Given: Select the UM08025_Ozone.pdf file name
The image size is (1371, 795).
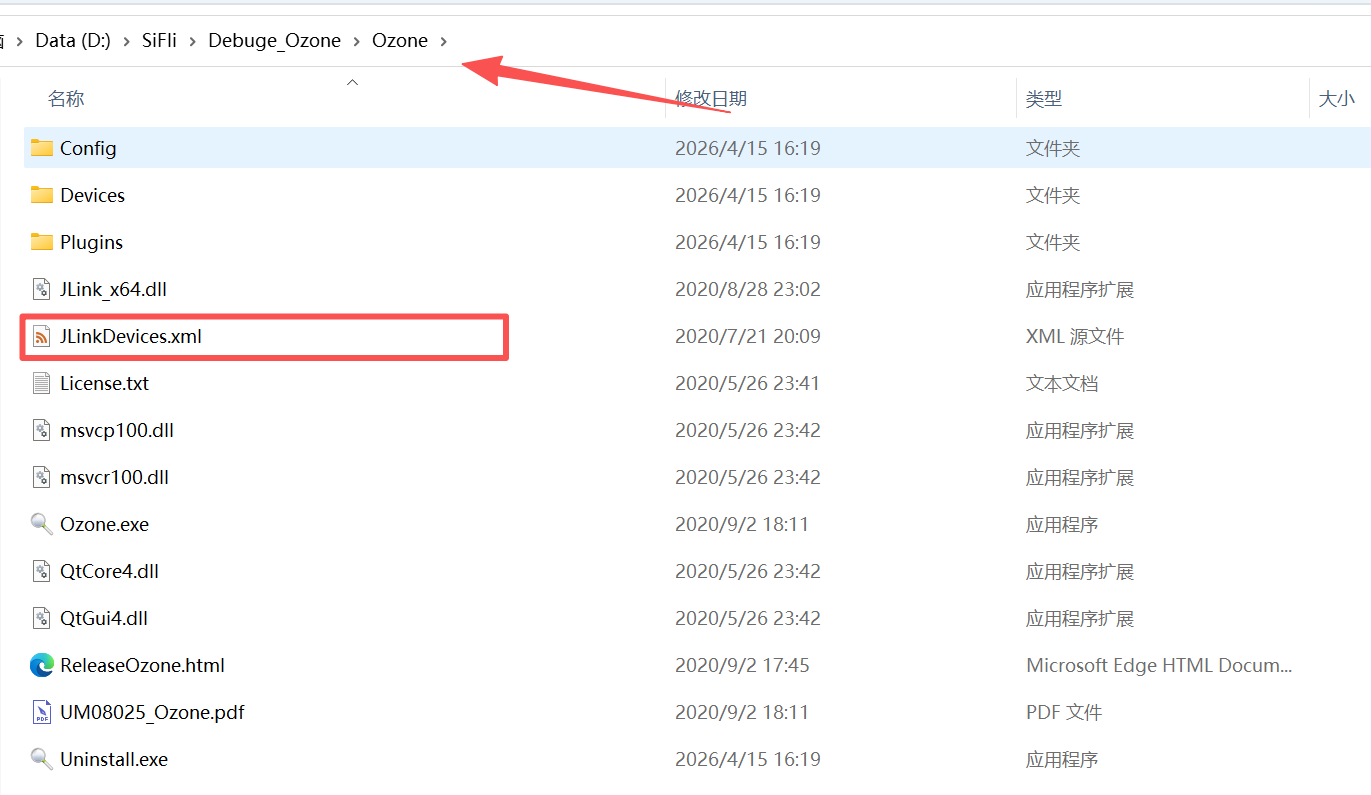Looking at the screenshot, I should pos(152,712).
